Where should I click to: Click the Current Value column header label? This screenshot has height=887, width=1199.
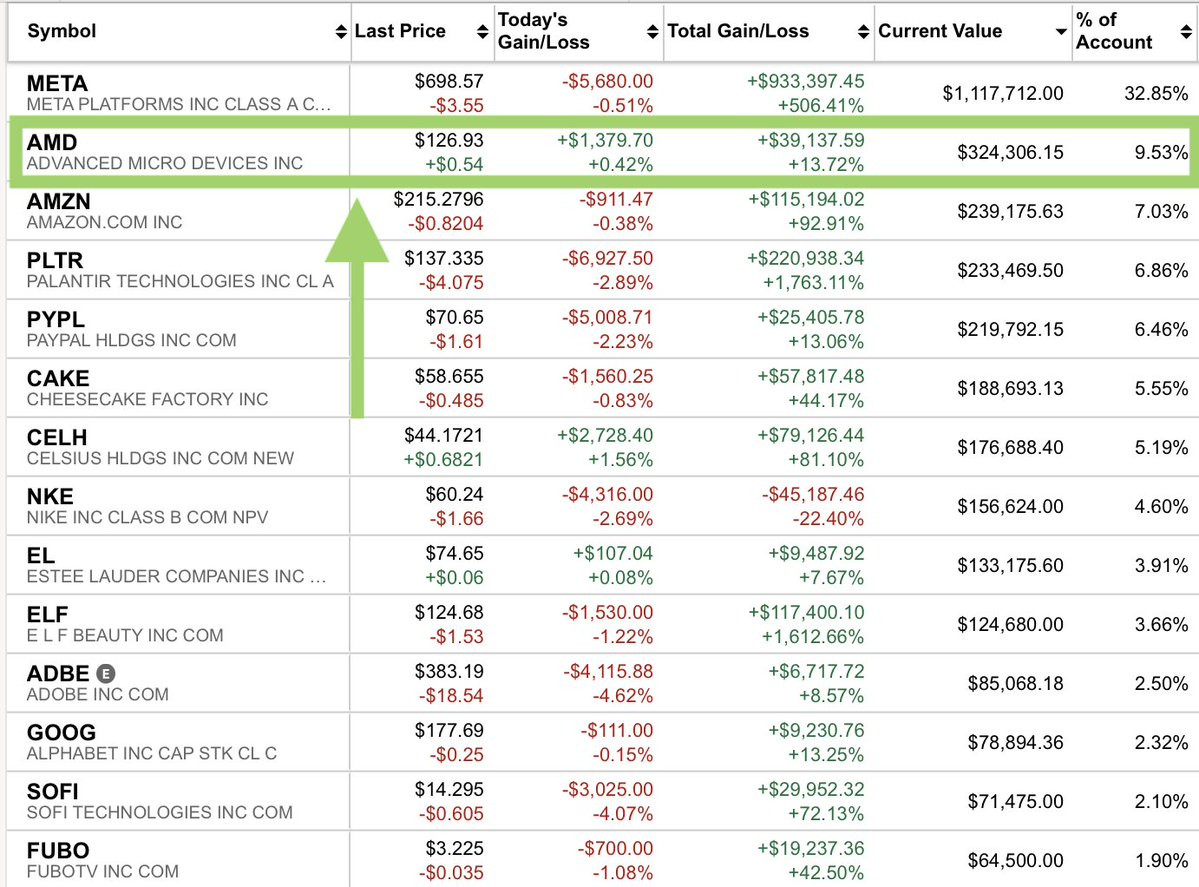(940, 31)
